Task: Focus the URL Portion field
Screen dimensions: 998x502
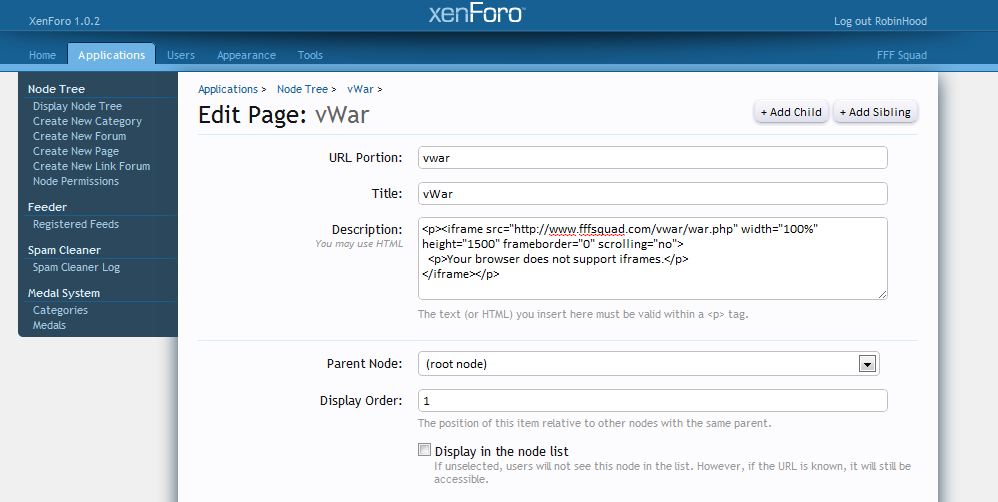Action: (x=652, y=158)
